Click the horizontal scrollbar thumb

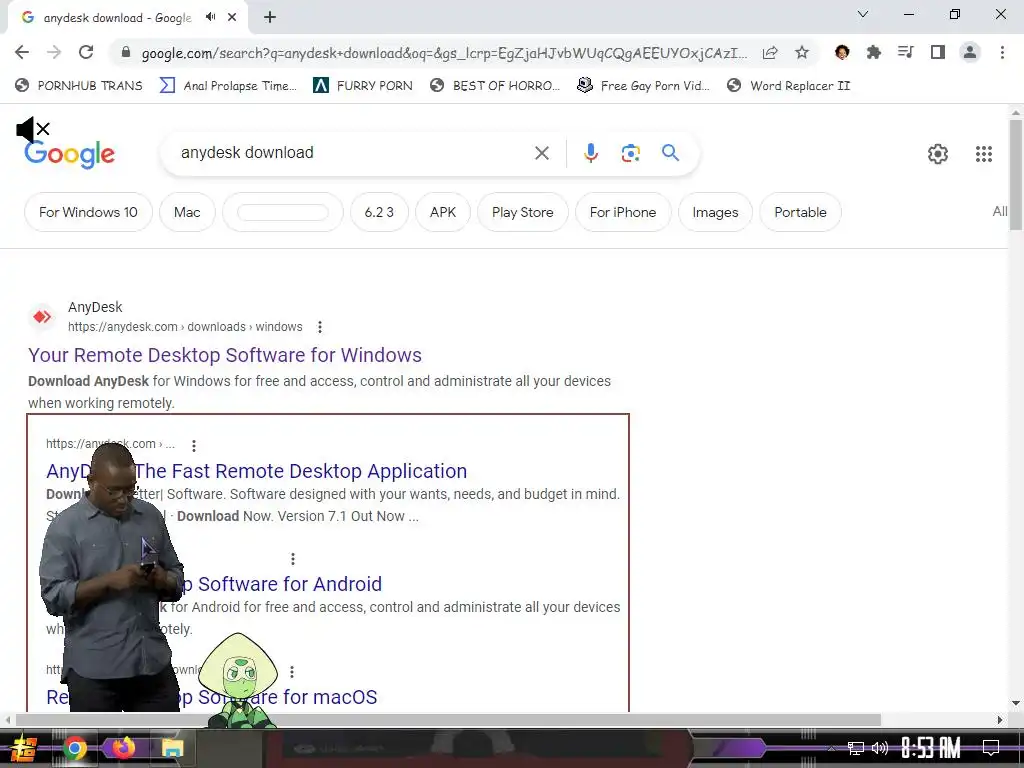point(448,720)
